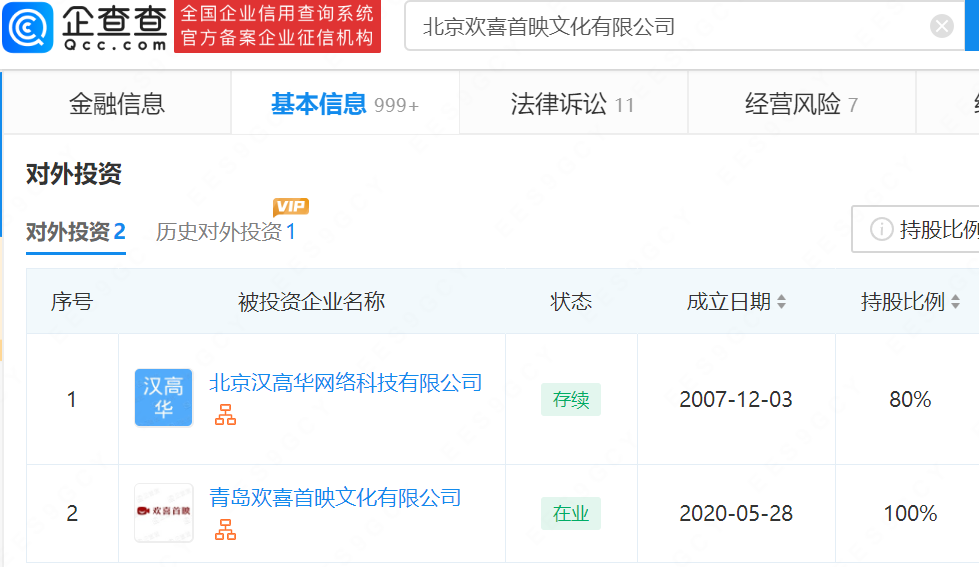The image size is (979, 567).
Task: Open 青岛欢喜首映文化有限公司 company link
Action: coord(335,498)
